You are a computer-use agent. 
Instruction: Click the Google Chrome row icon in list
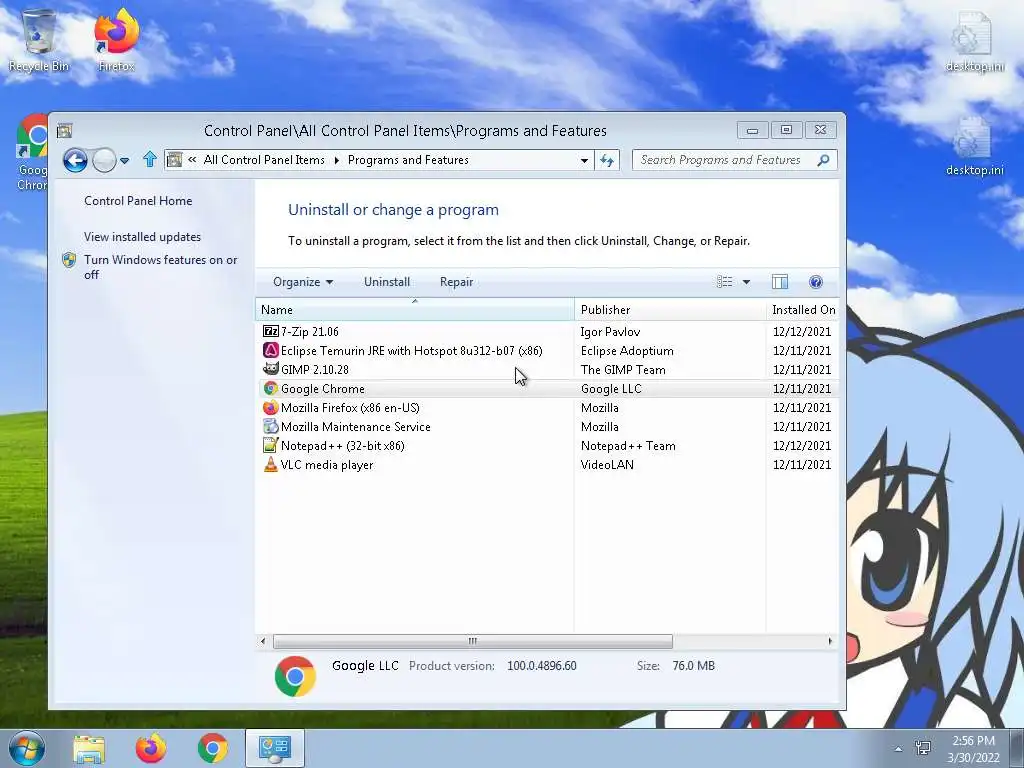(x=270, y=389)
